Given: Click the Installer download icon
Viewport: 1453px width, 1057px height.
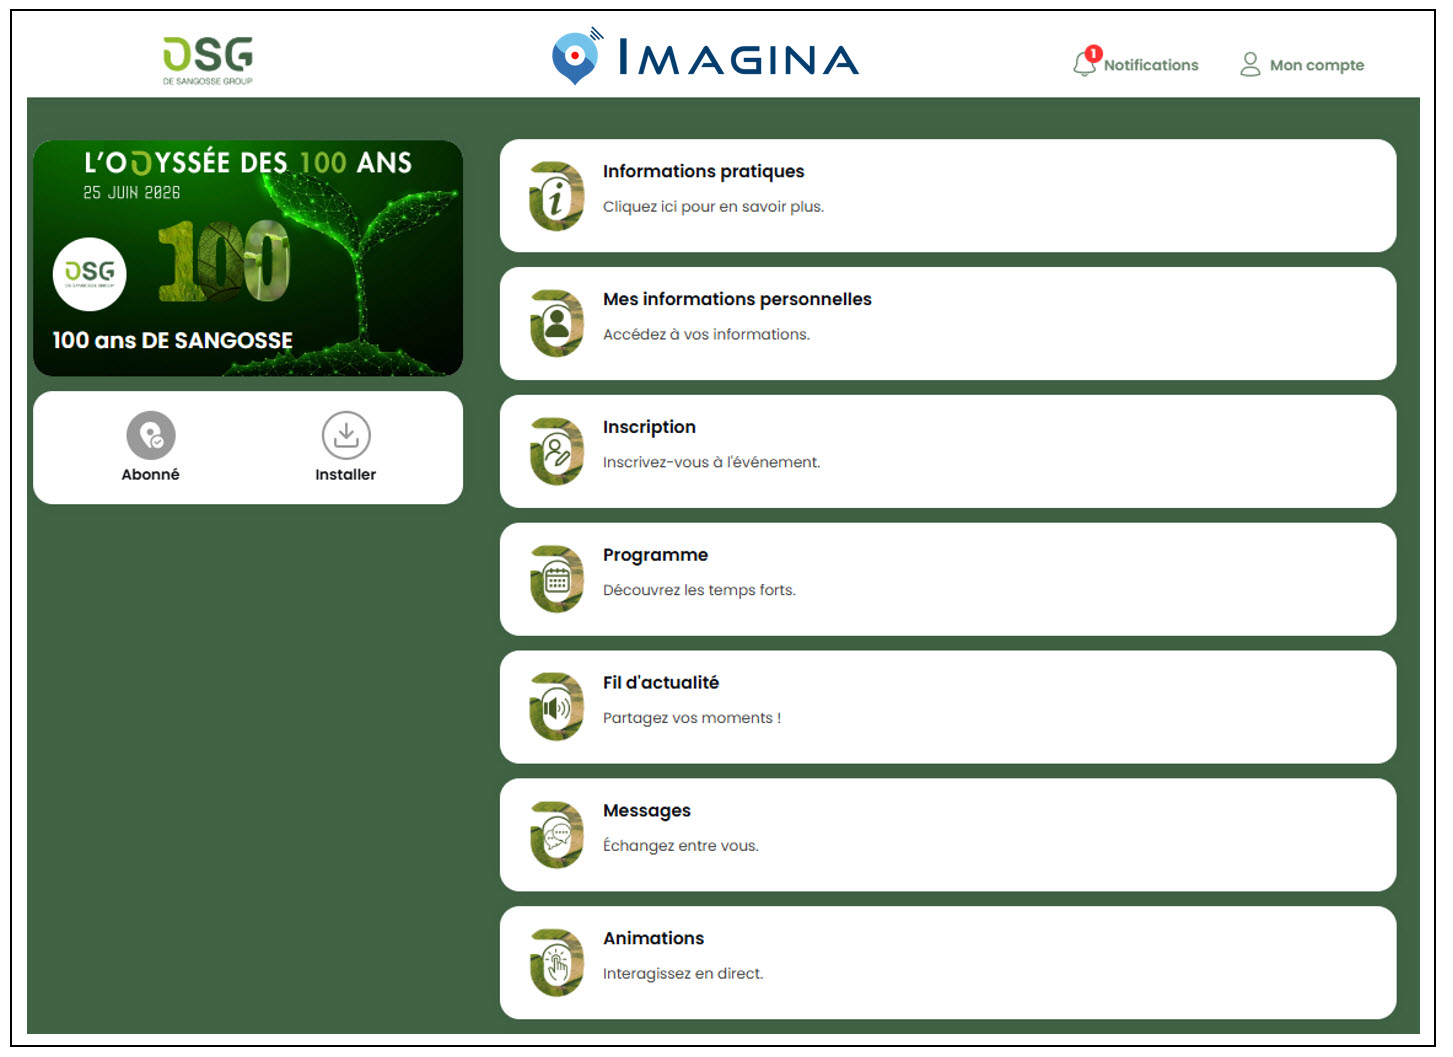Looking at the screenshot, I should [x=346, y=436].
